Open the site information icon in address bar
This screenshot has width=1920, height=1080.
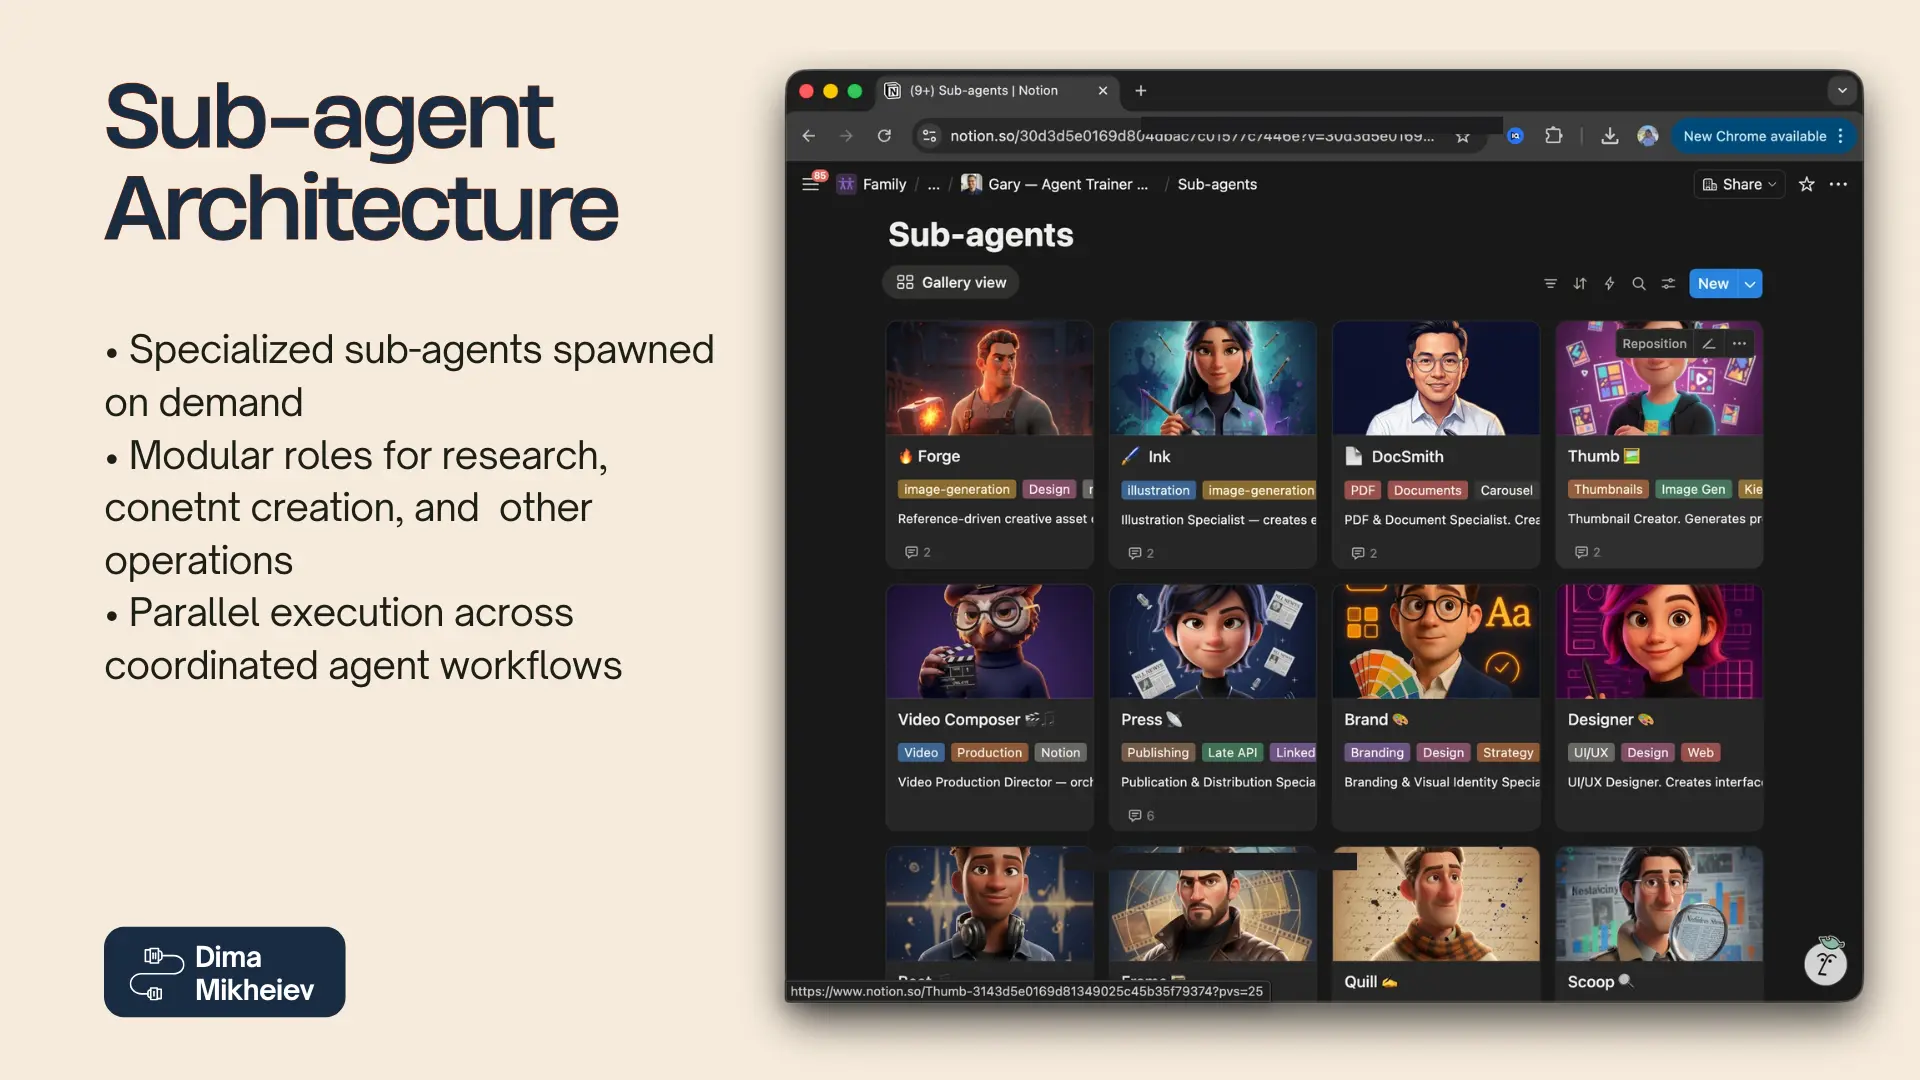929,136
